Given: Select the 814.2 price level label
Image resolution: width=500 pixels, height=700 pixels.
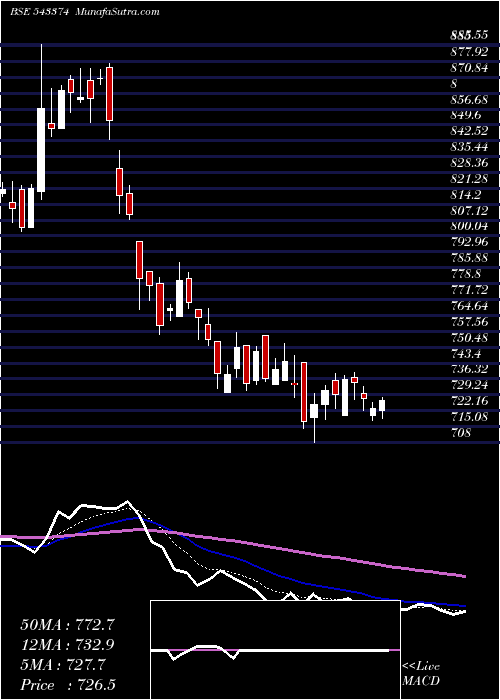Looking at the screenshot, I should pos(466,194).
